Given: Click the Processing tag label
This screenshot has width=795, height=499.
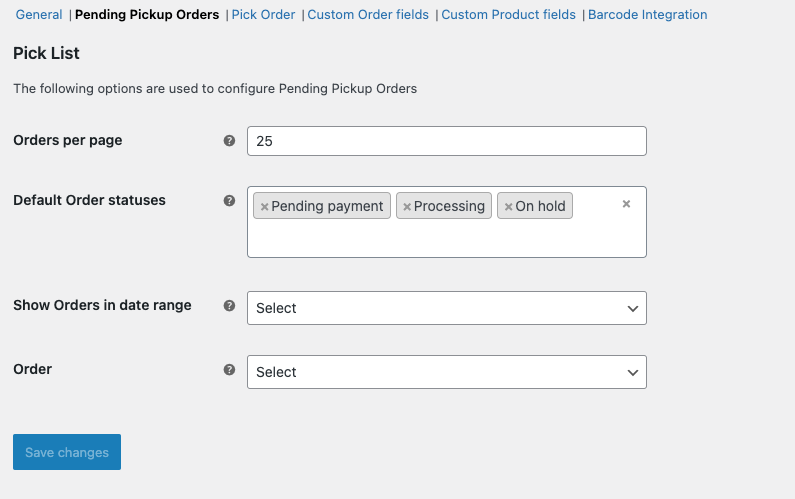Looking at the screenshot, I should pos(449,206).
